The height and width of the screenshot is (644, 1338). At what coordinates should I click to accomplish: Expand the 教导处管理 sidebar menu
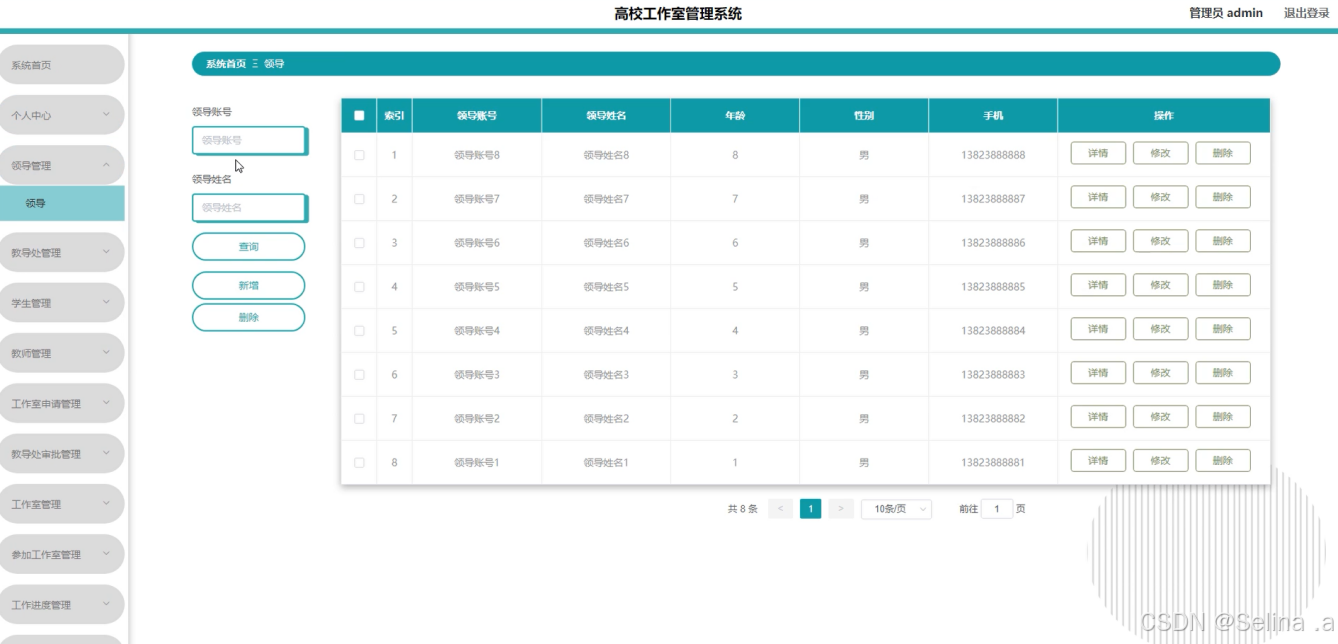click(62, 253)
